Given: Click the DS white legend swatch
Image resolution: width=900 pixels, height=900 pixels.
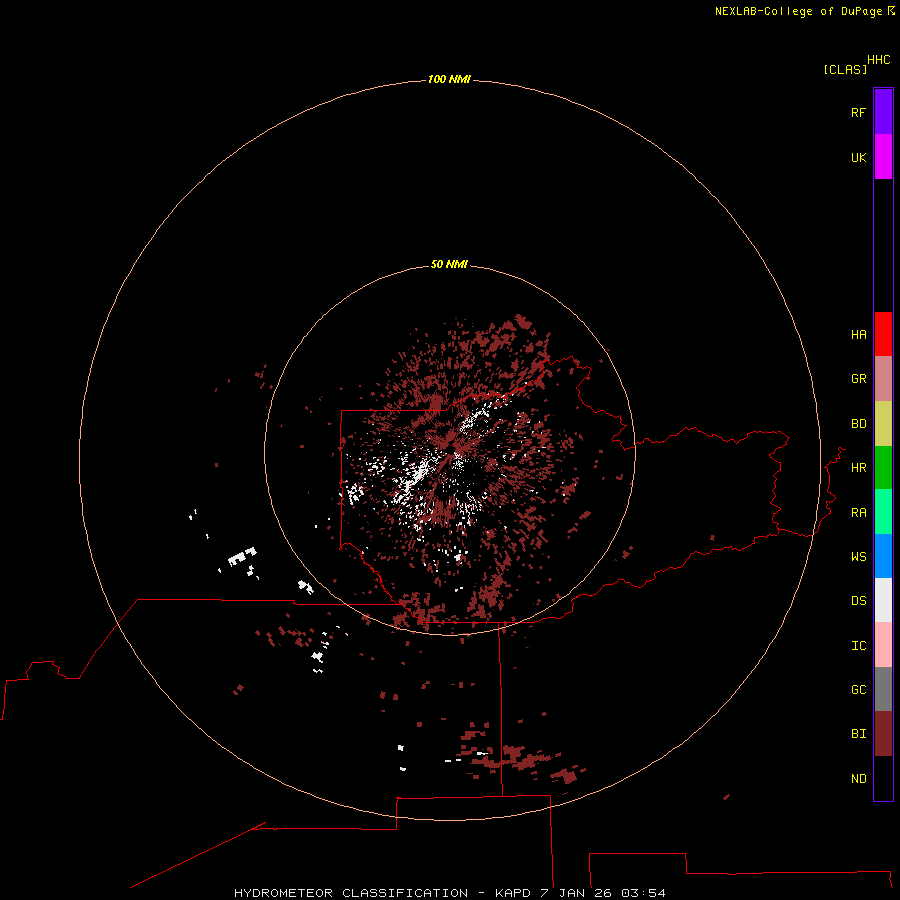Looking at the screenshot, I should coord(883,600).
